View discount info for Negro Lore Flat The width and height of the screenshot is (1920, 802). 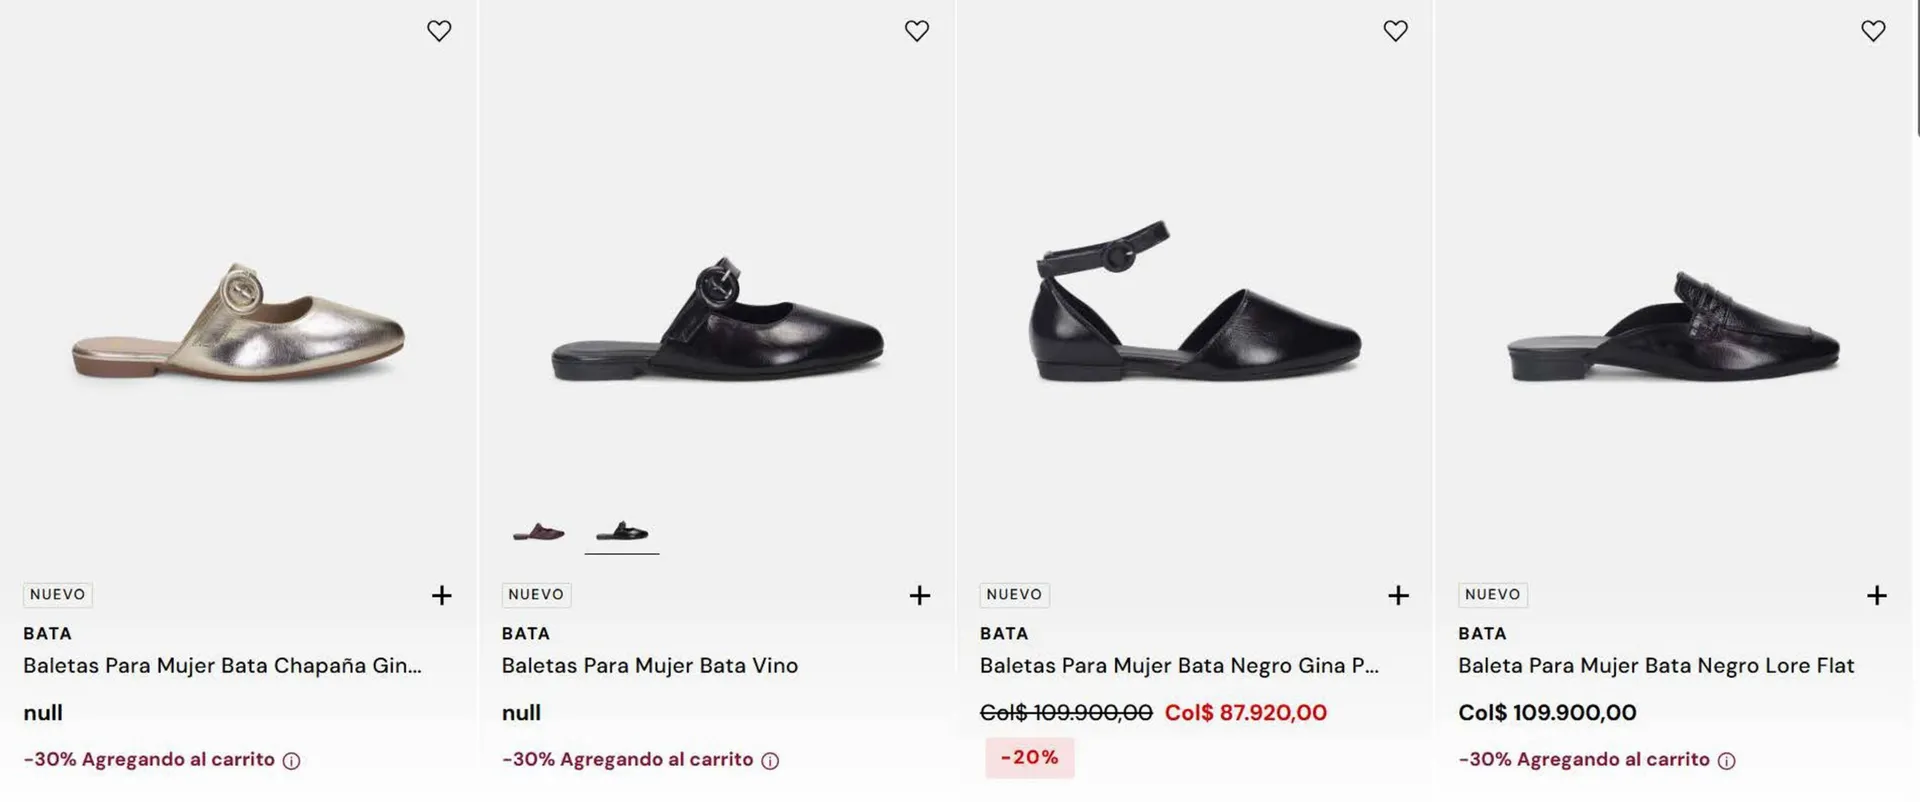1726,761
